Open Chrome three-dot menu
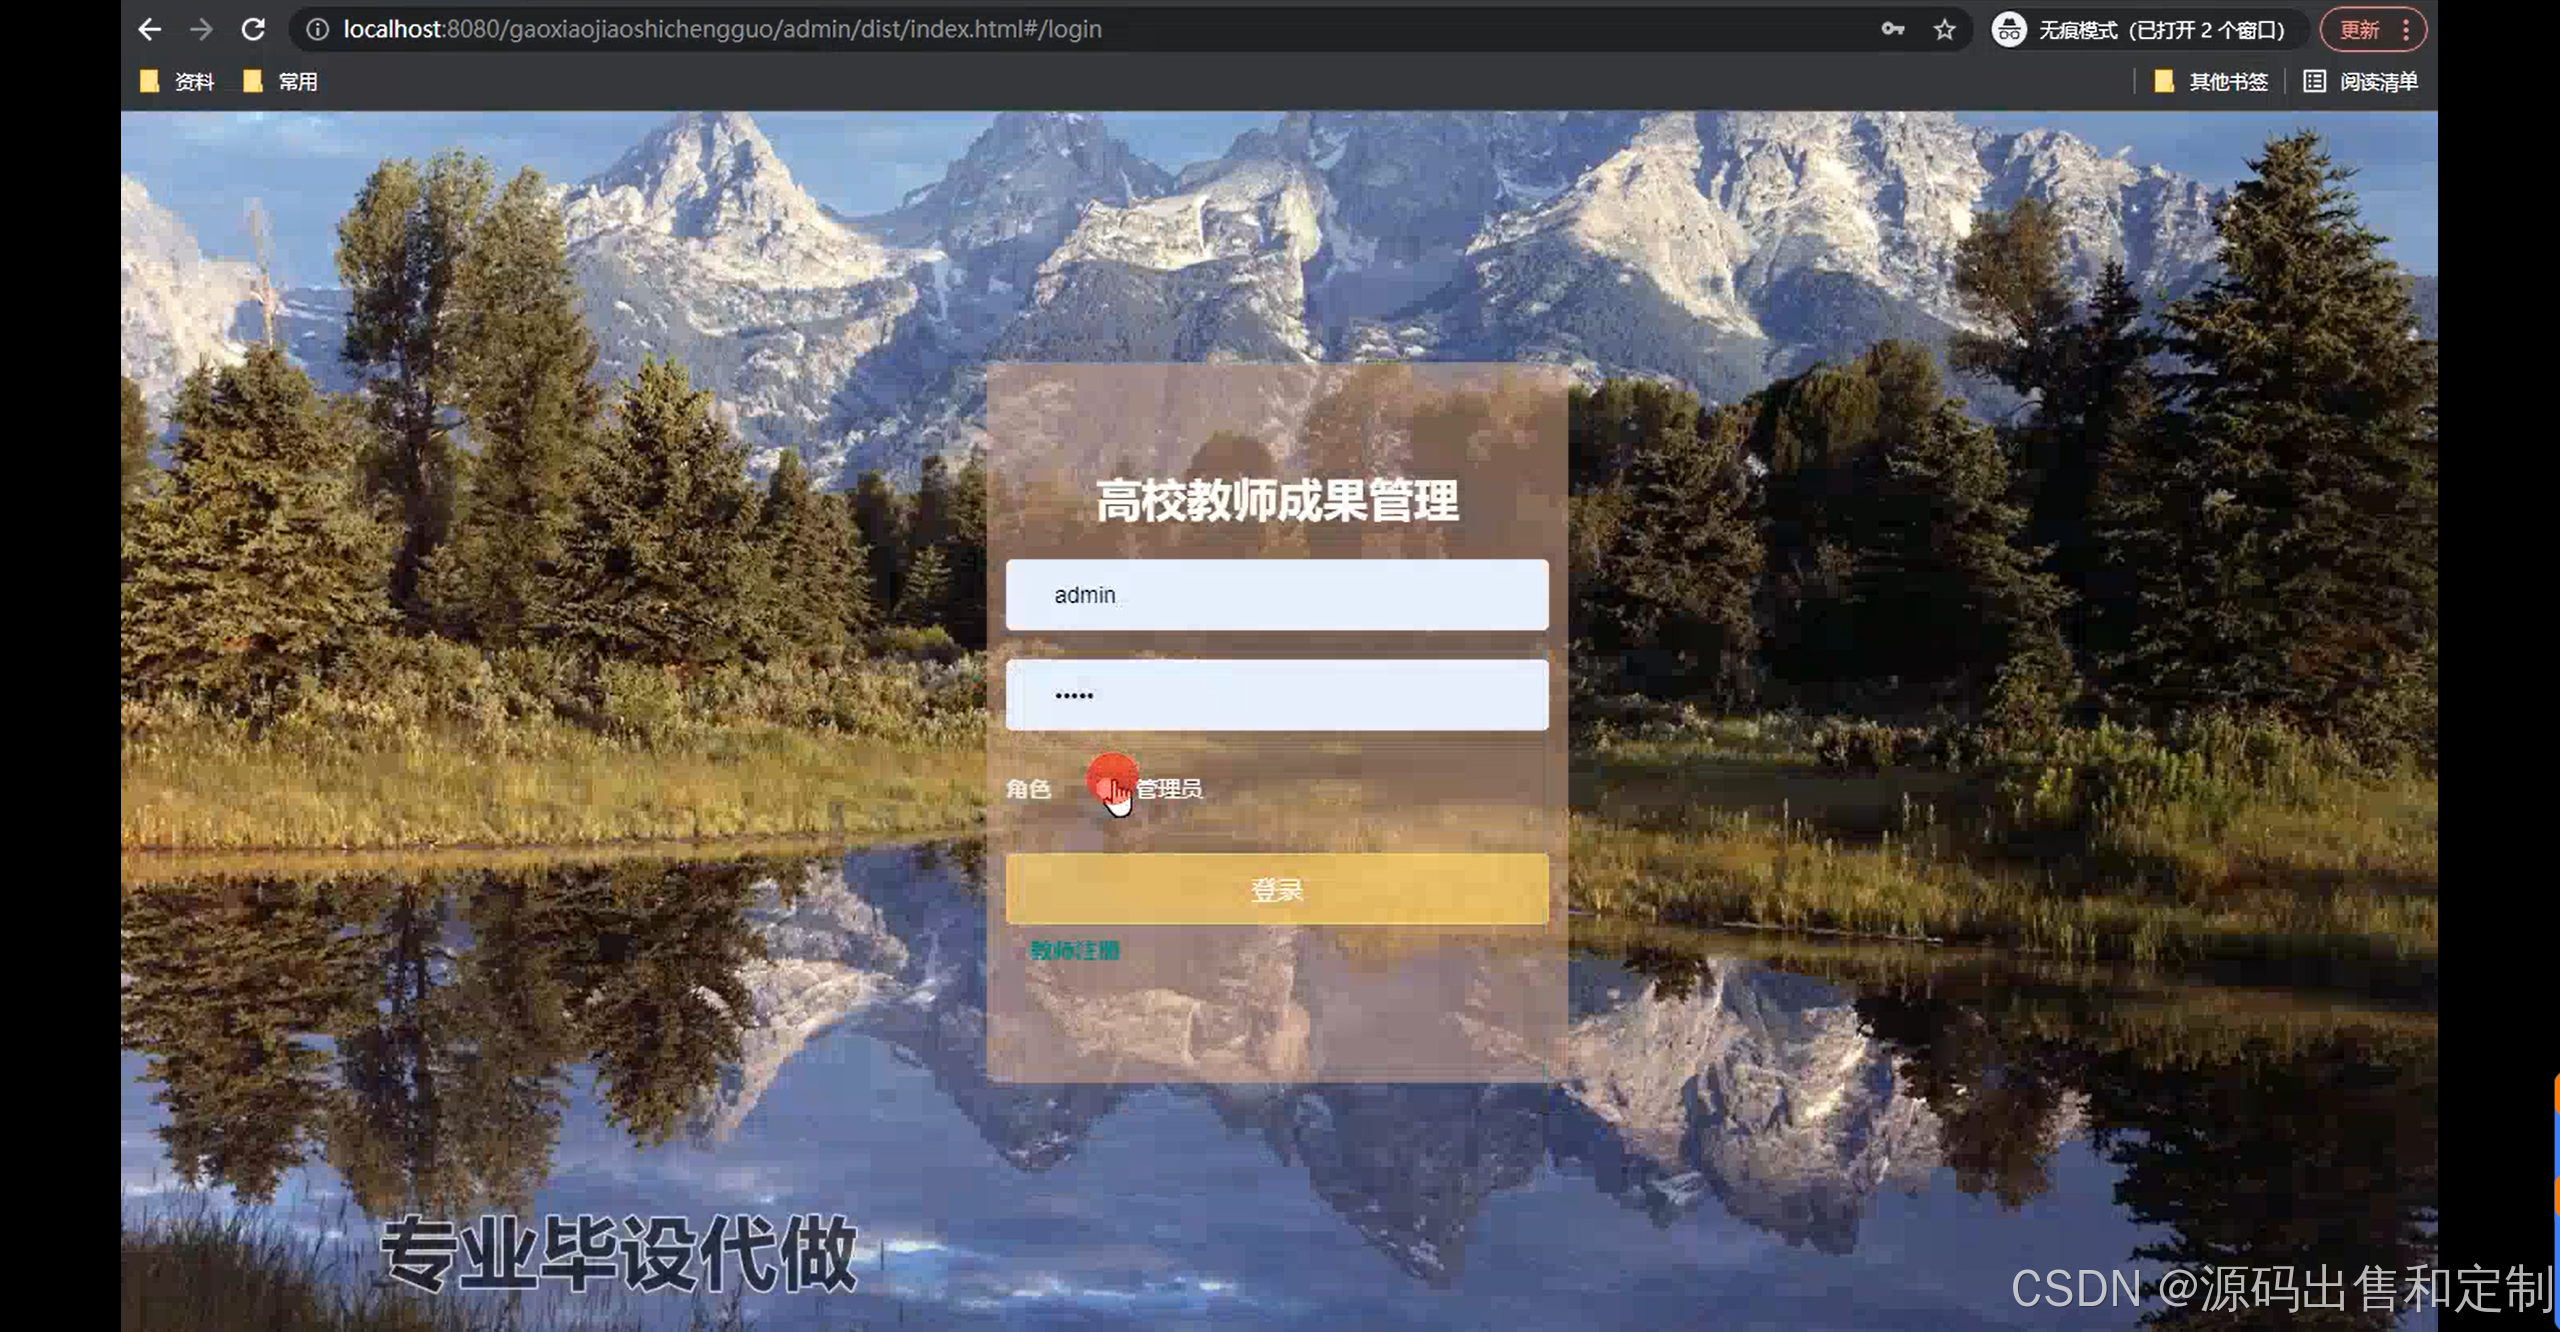 click(2406, 29)
